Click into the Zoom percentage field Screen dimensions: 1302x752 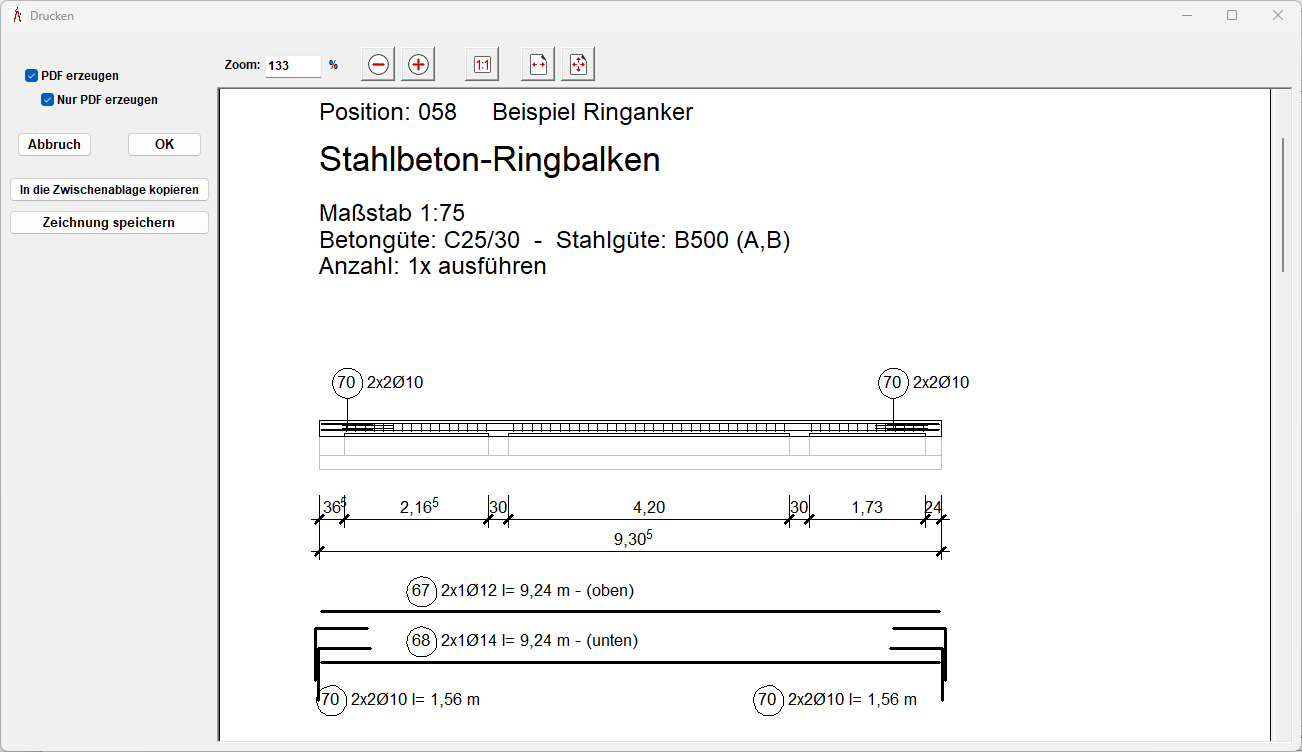[292, 66]
